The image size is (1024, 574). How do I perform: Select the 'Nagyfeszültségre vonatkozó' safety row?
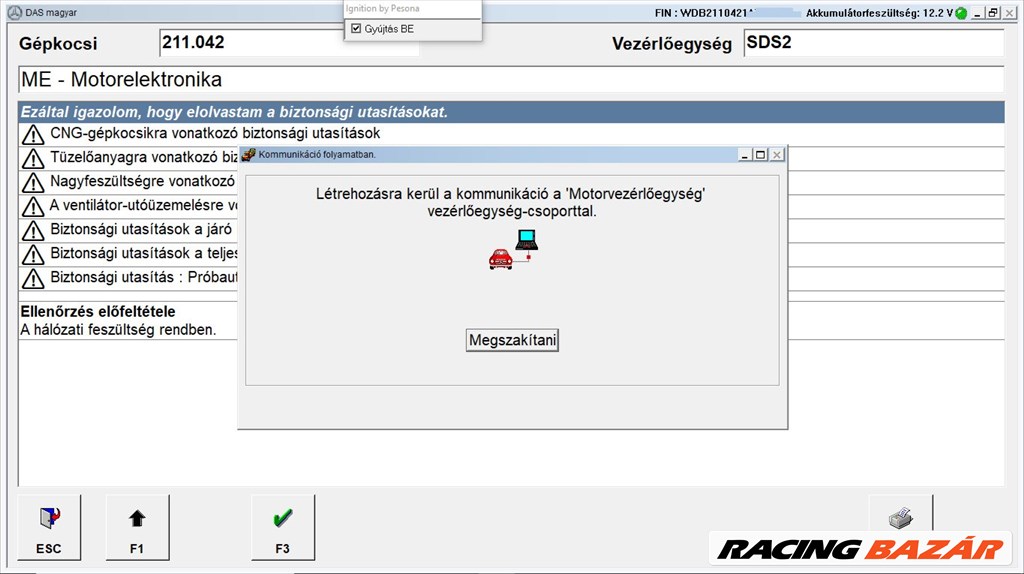click(x=129, y=182)
